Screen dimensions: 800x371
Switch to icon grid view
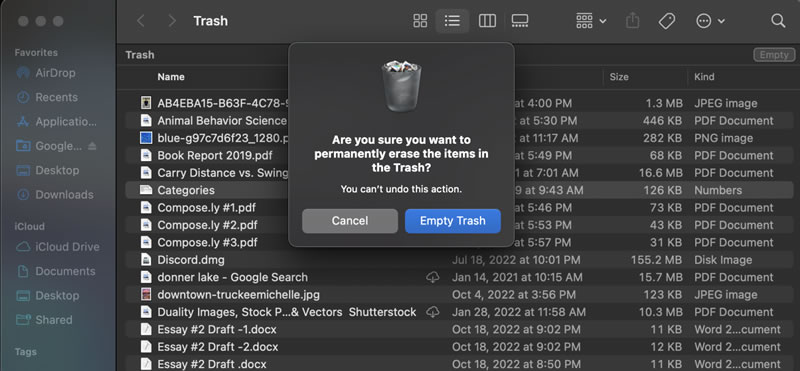click(x=420, y=21)
